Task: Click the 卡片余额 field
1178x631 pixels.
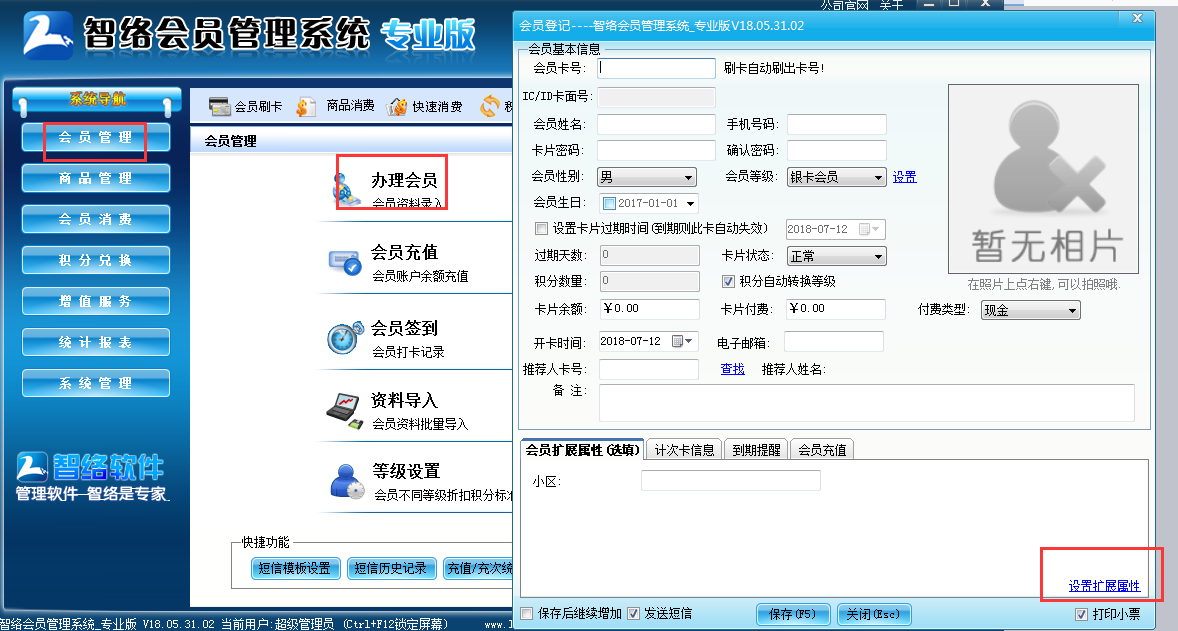Action: click(649, 309)
